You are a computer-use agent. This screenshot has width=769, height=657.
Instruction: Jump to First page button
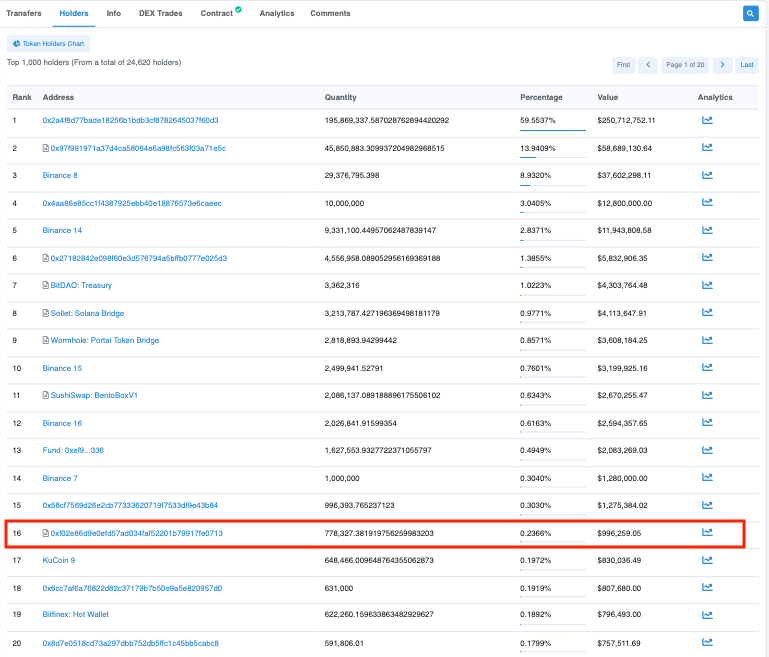623,65
